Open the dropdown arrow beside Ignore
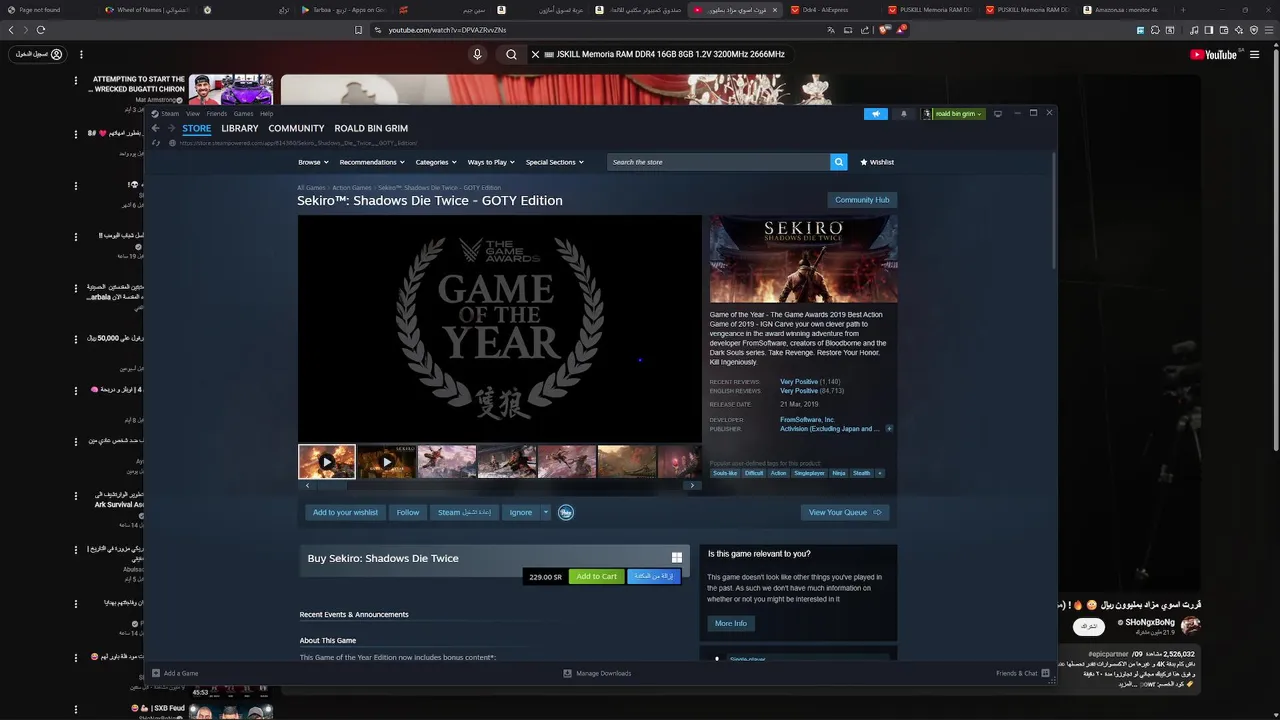This screenshot has height=720, width=1280. [545, 512]
